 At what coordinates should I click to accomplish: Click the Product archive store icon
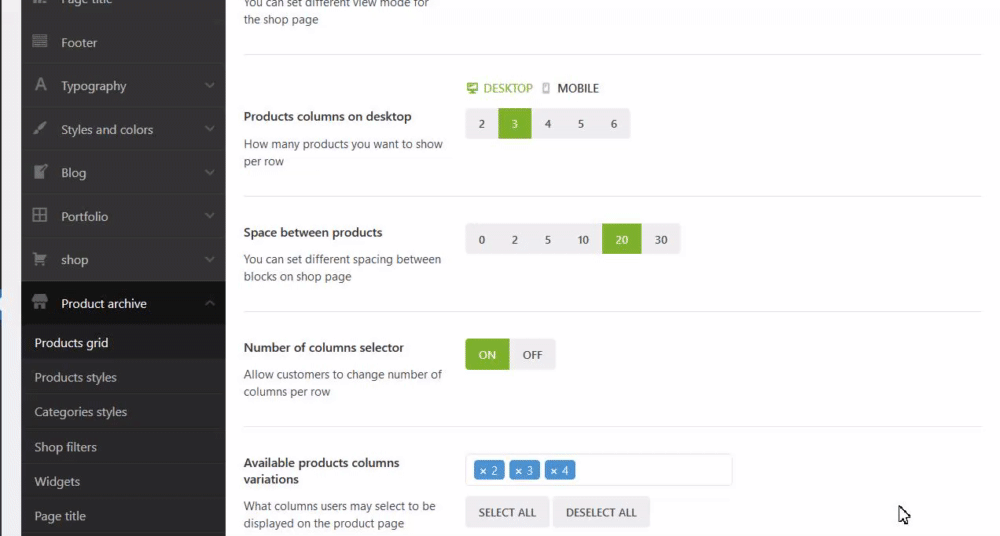[x=40, y=302]
